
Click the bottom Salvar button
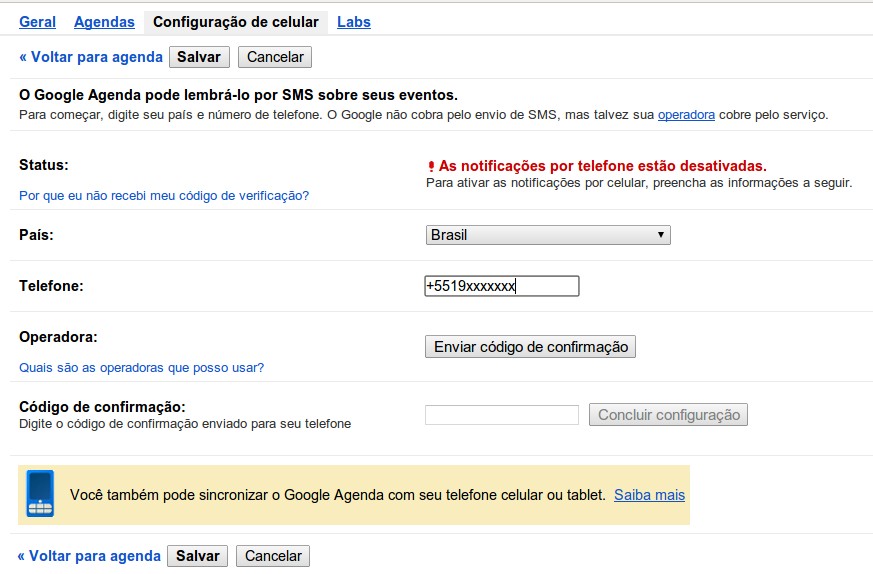pos(197,556)
